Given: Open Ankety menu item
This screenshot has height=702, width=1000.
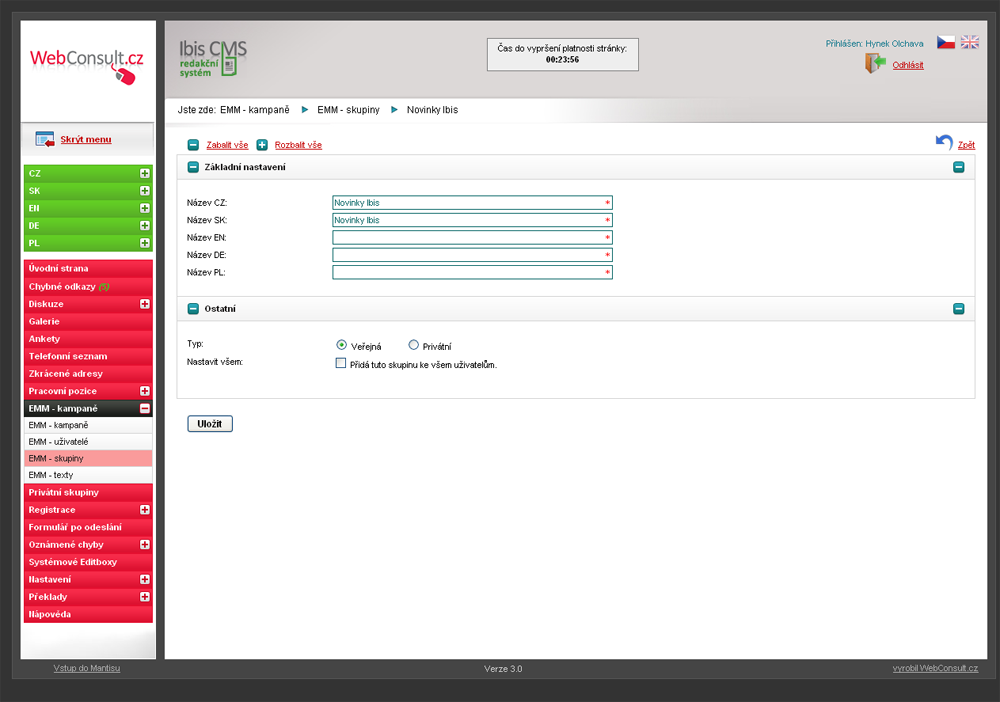Looking at the screenshot, I should [88, 339].
